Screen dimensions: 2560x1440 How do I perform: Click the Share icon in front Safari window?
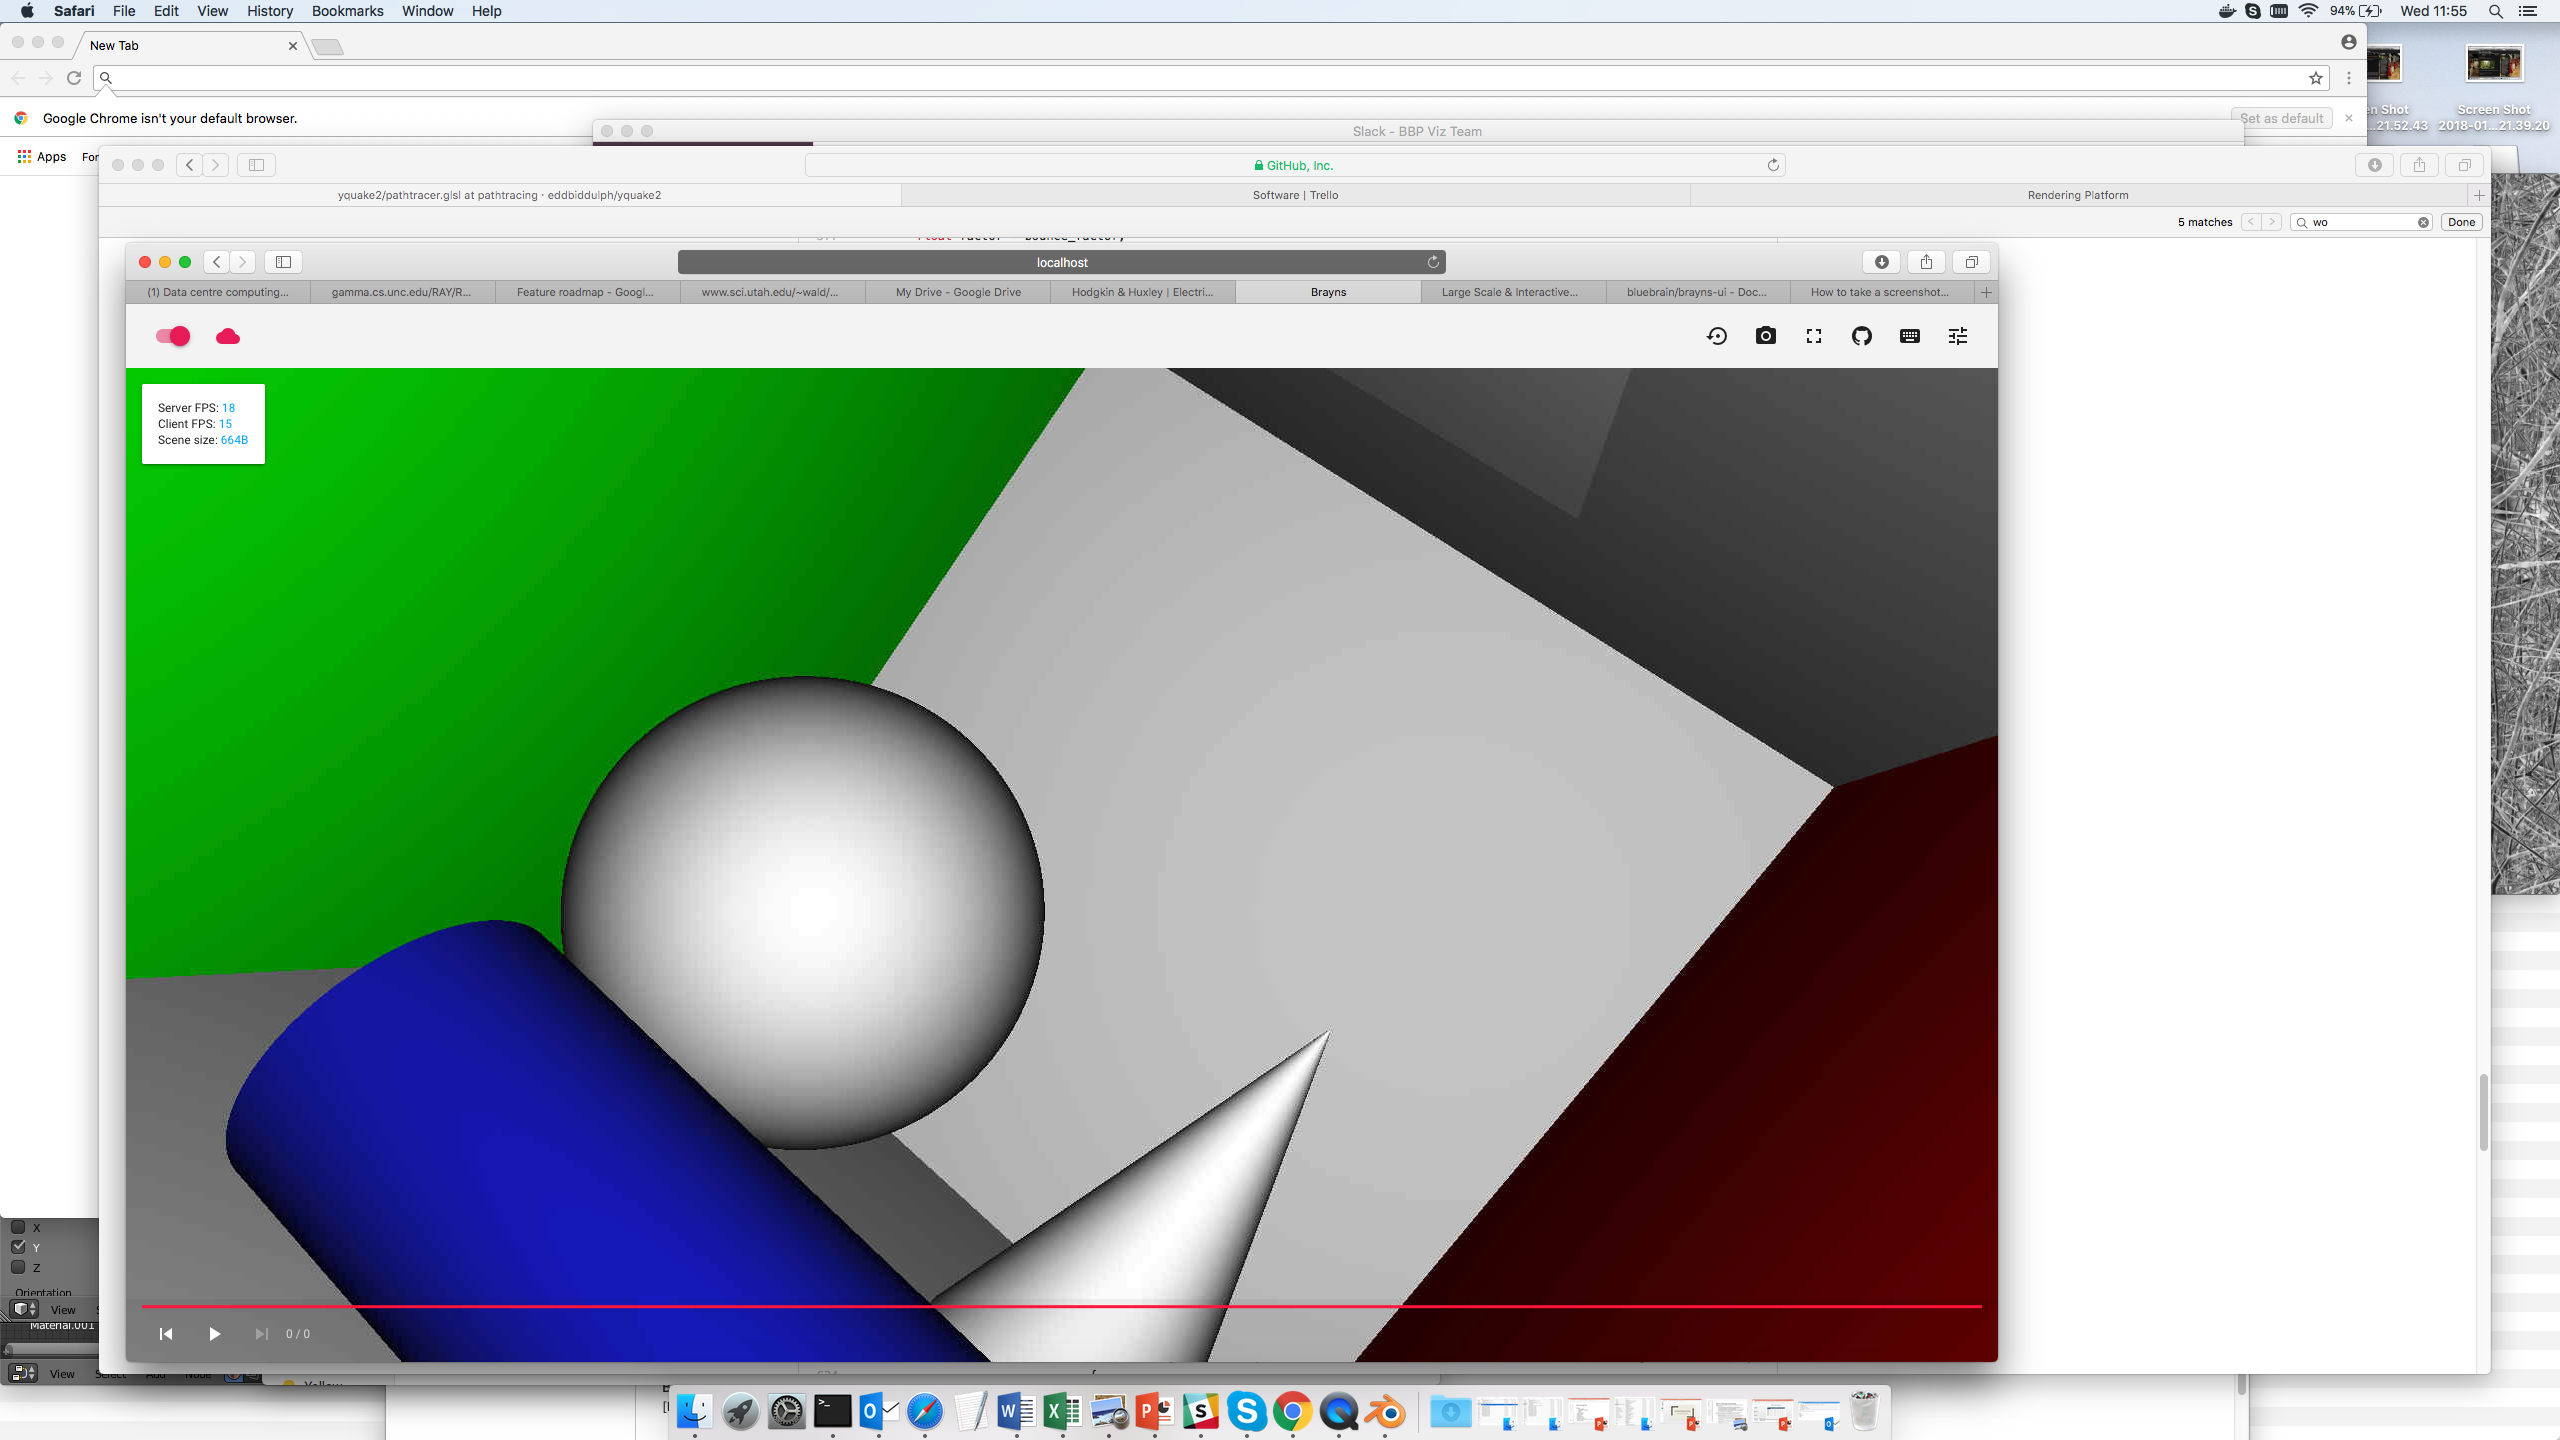[x=1926, y=262]
